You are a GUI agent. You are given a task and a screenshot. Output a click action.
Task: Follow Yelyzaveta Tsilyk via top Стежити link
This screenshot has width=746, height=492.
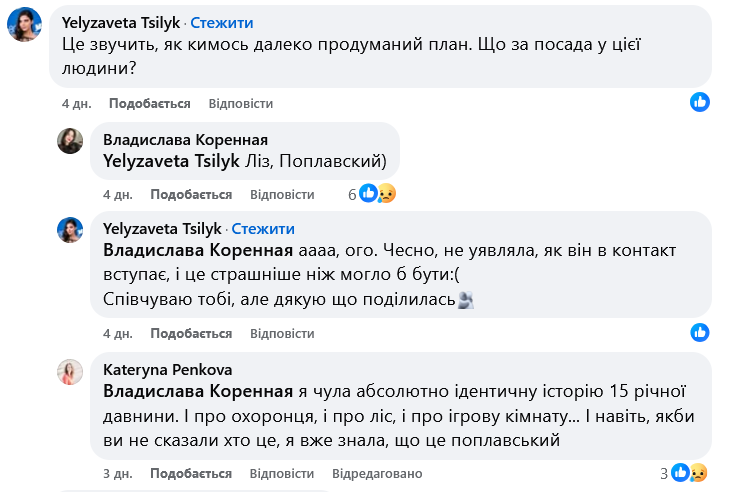[222, 22]
